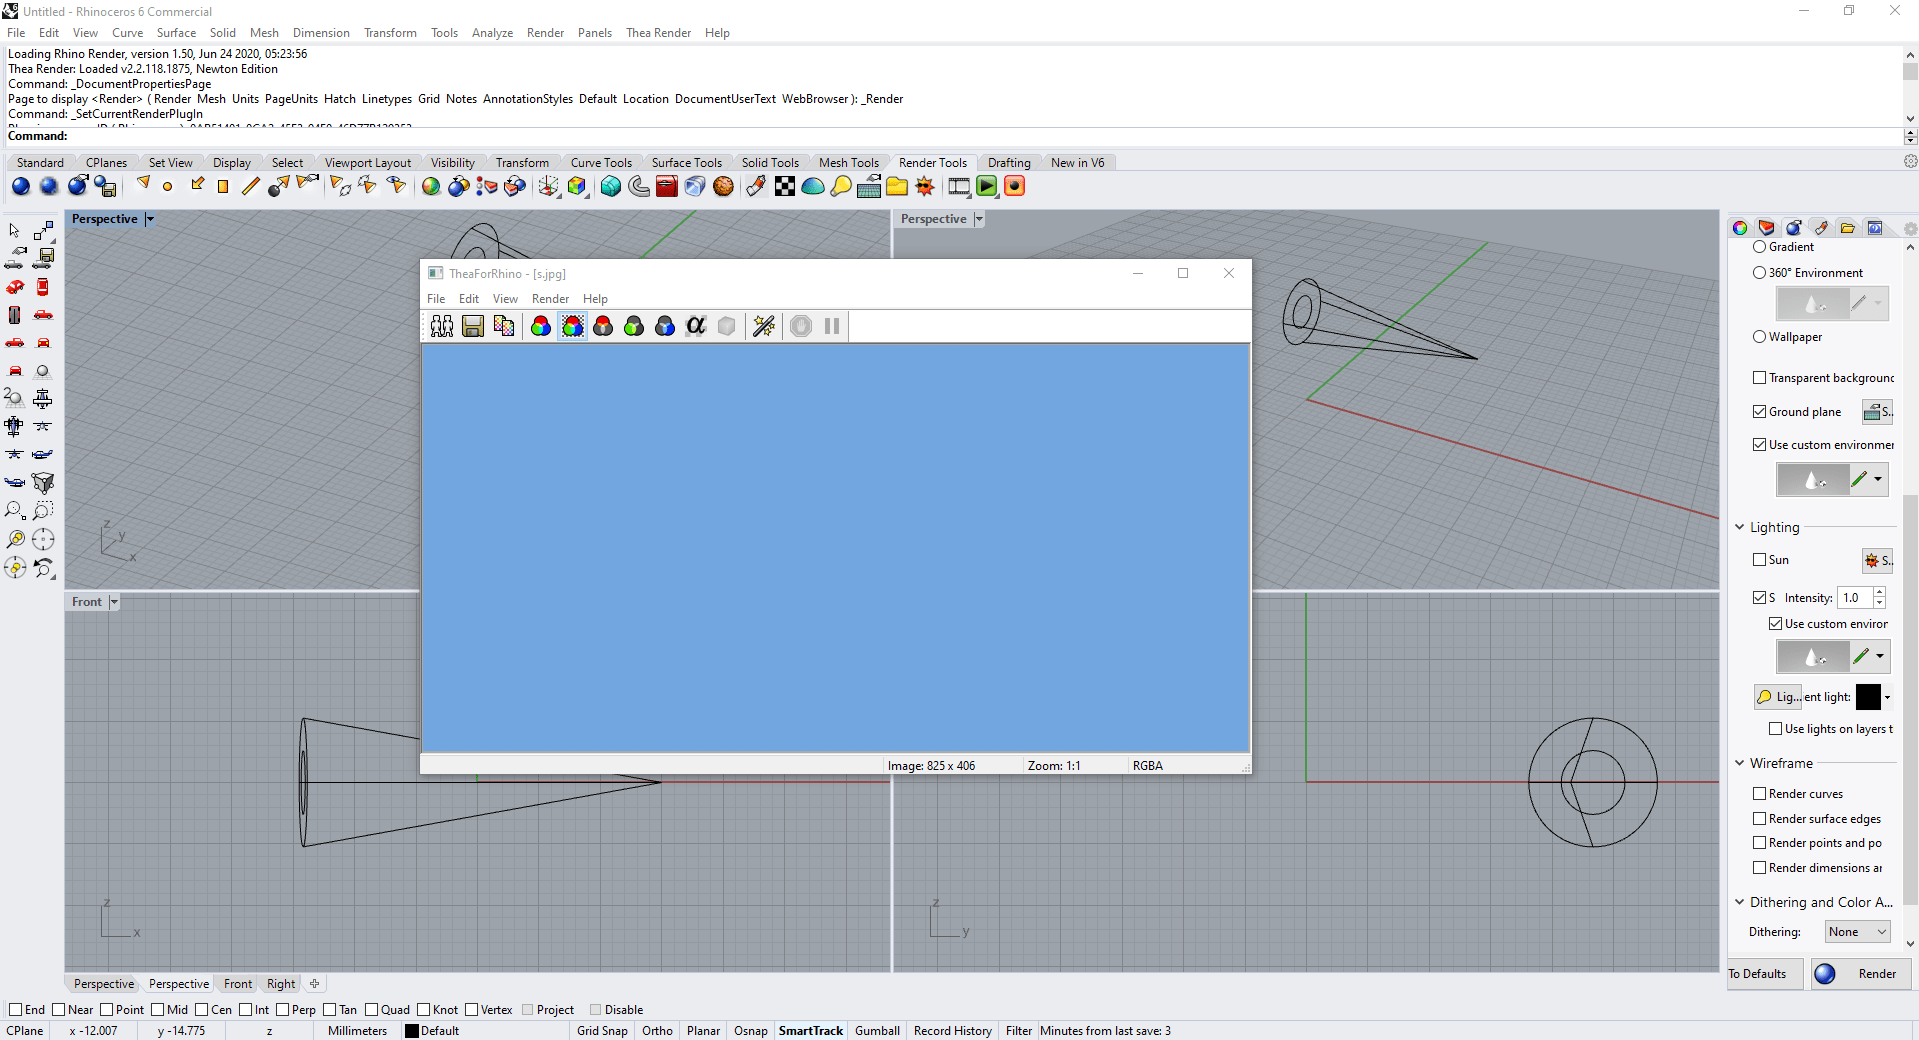Viewport: 1919px width, 1040px height.
Task: Click the orange line light icon
Action: pos(251,186)
